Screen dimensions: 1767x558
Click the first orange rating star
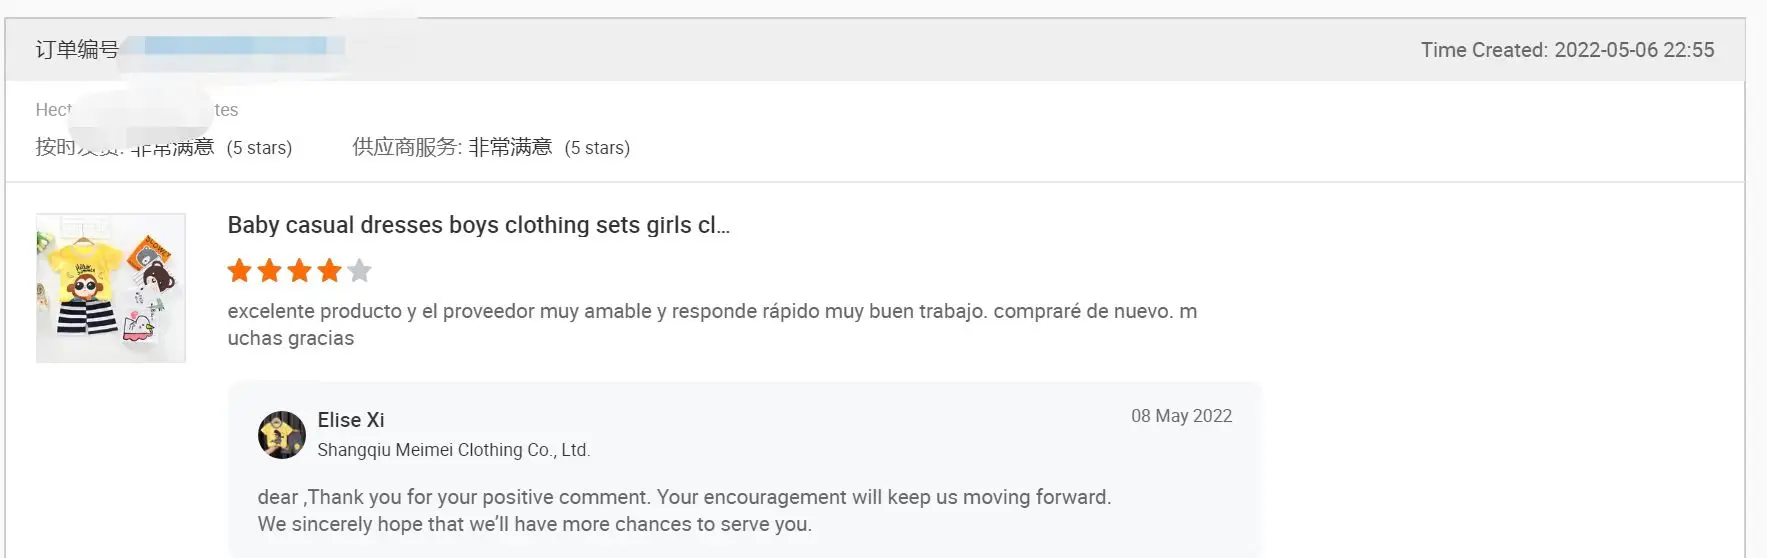(239, 270)
